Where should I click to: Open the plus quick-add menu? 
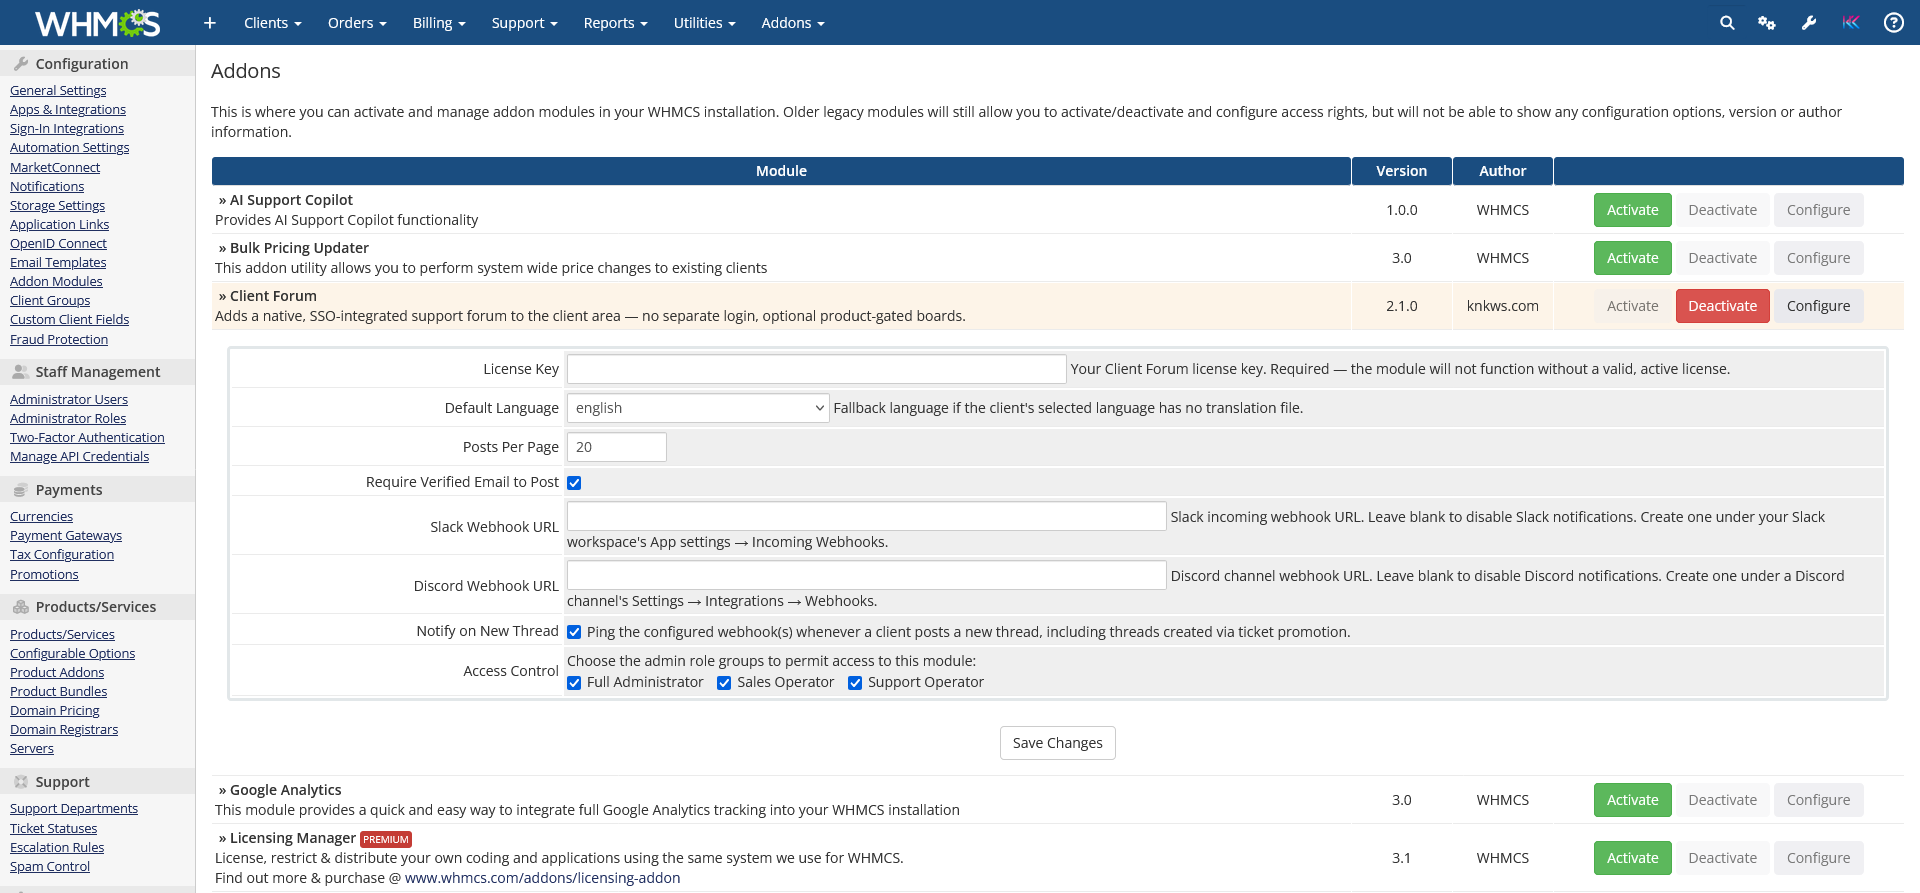coord(210,23)
